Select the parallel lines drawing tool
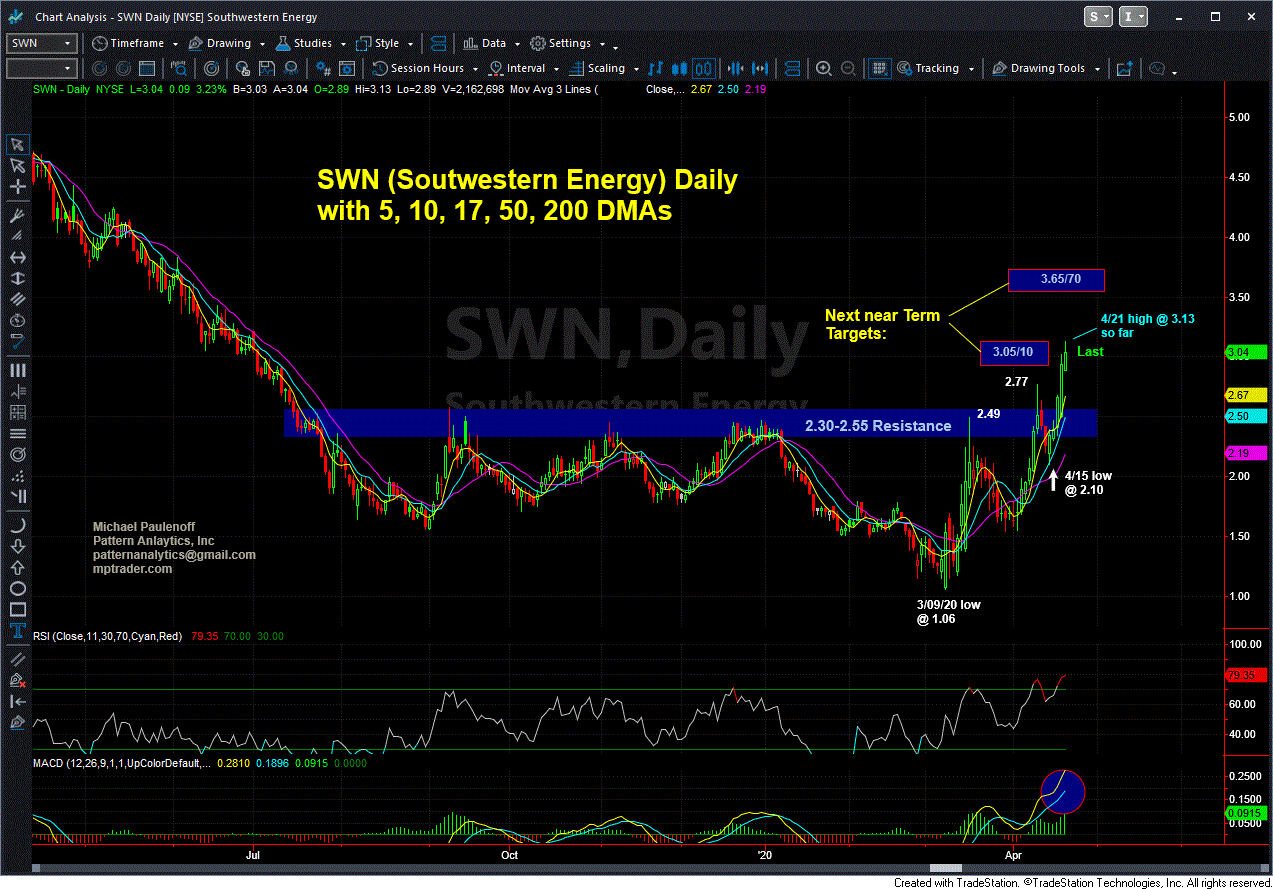Screen dimensions: 1273x889 coord(17,300)
